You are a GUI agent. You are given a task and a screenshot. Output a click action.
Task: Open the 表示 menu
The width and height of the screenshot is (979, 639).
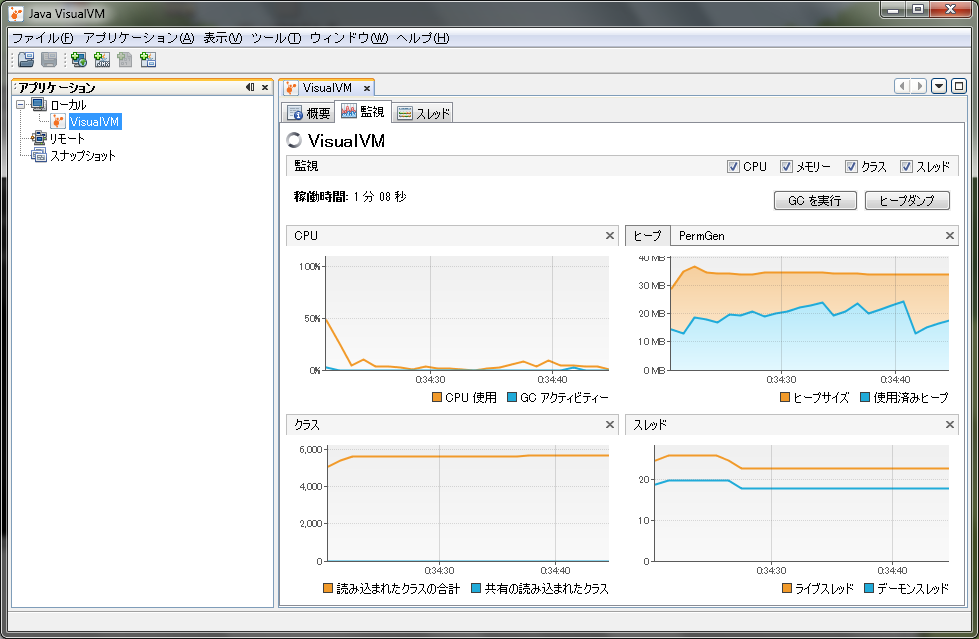222,38
